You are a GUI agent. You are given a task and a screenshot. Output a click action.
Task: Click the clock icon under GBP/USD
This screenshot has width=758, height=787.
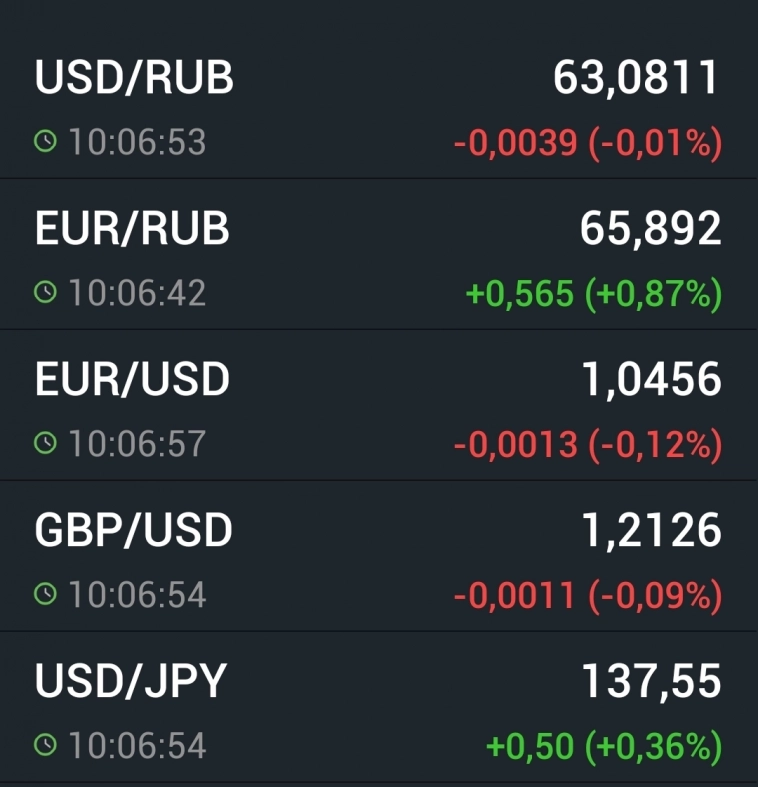coord(45,594)
